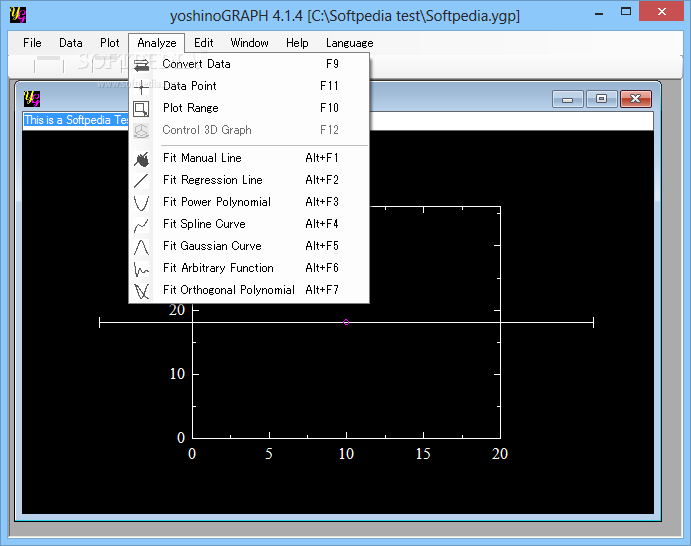Click the x-axis label 5
This screenshot has height=546, width=691.
pyautogui.click(x=269, y=454)
